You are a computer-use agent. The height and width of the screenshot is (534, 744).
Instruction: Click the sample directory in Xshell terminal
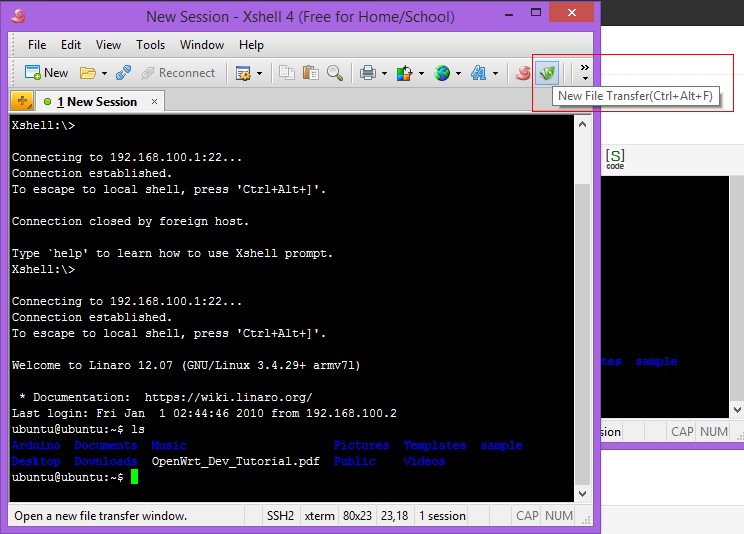[x=502, y=445]
